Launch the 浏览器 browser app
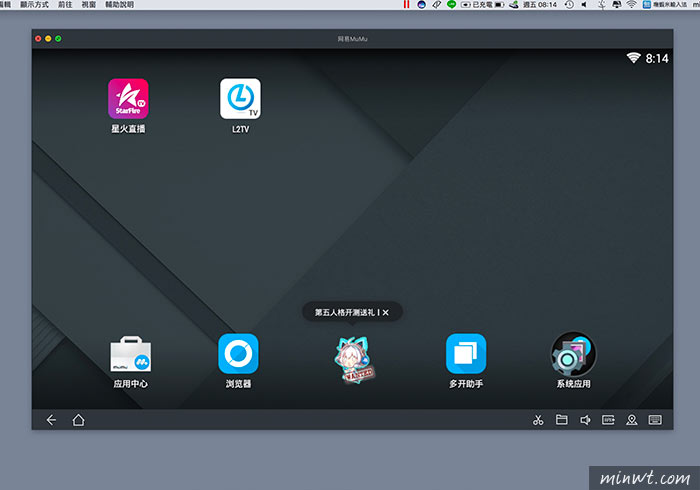Screen dimensions: 700x490 [238, 353]
